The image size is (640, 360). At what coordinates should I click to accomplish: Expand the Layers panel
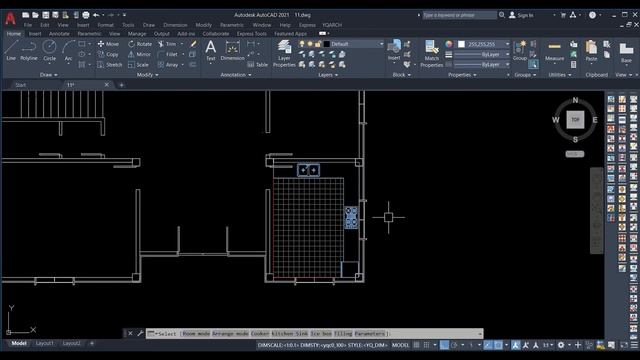point(328,75)
